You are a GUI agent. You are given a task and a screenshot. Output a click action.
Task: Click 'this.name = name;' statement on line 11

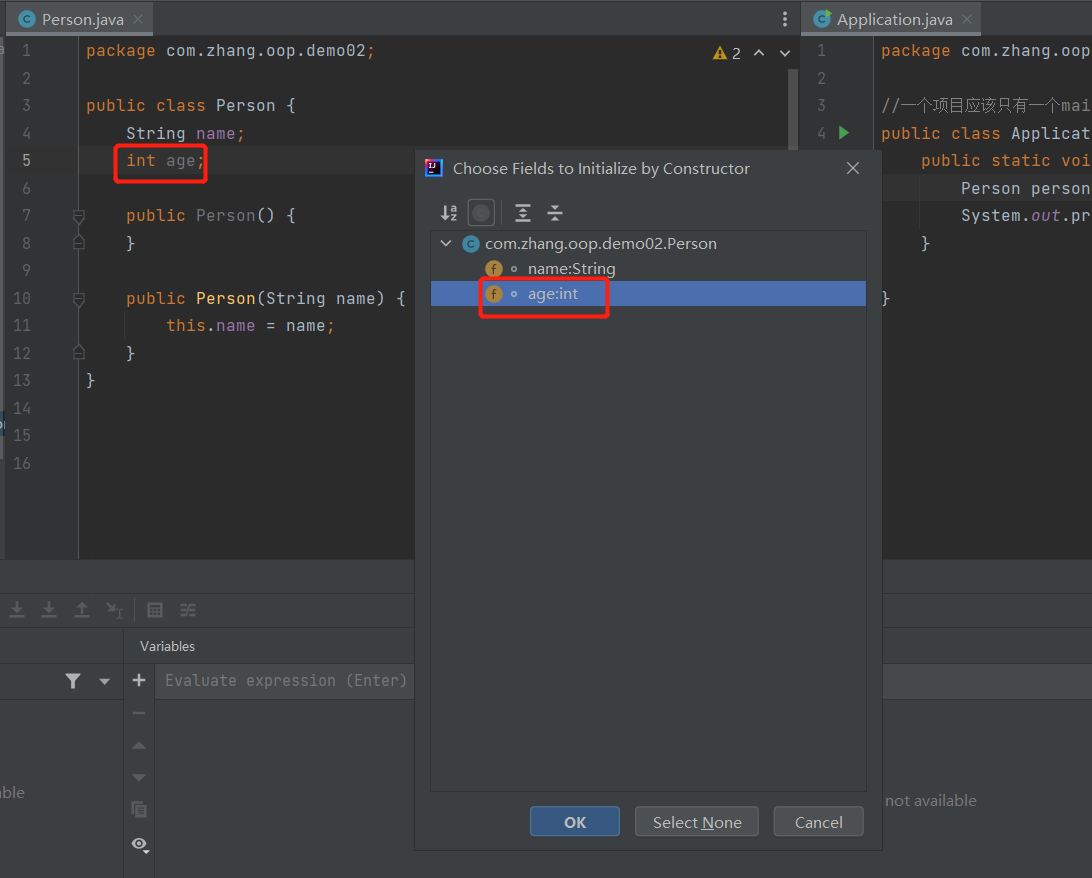pos(250,326)
